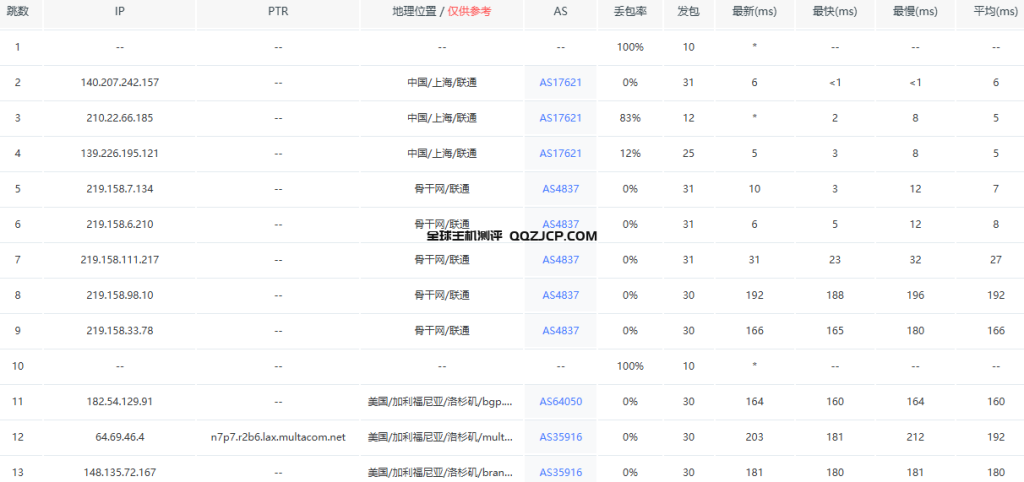Click the 83% packet loss value
This screenshot has height=482, width=1024.
pos(630,118)
